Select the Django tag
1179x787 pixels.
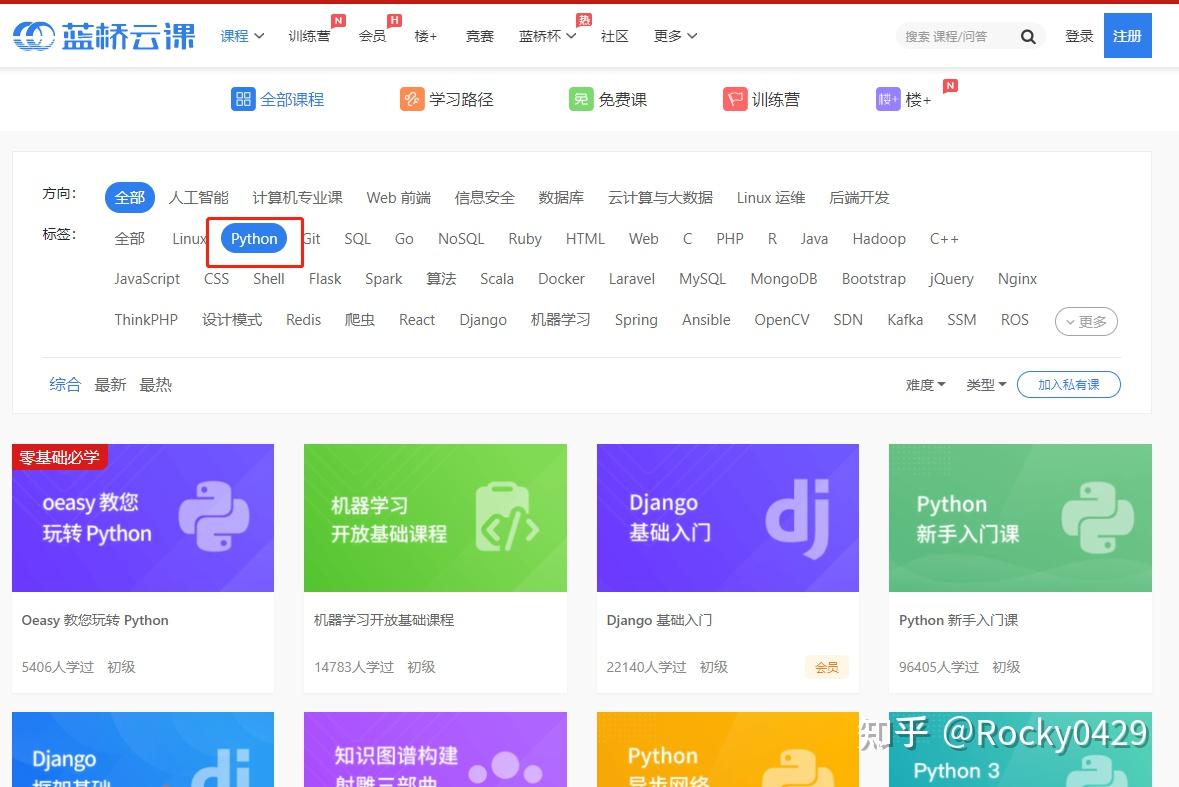point(483,320)
